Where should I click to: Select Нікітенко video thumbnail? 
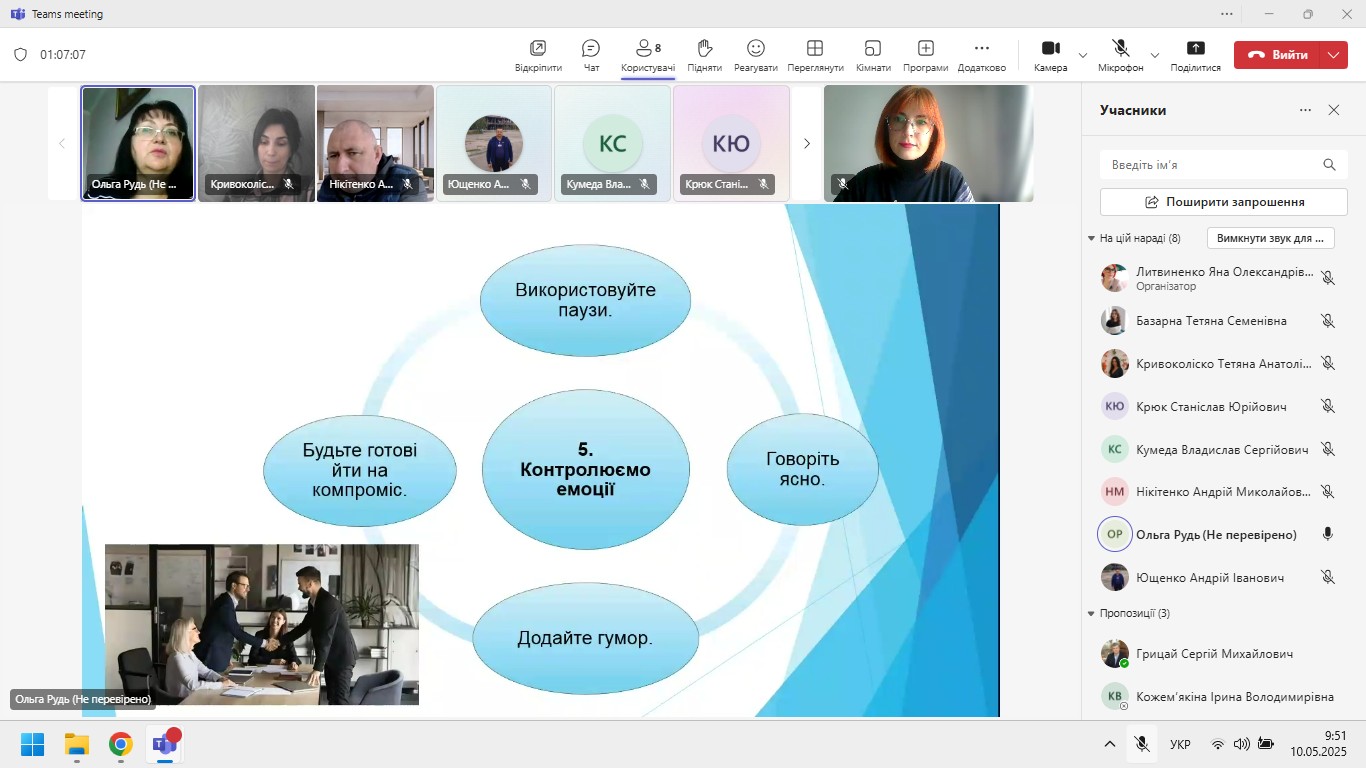point(375,143)
